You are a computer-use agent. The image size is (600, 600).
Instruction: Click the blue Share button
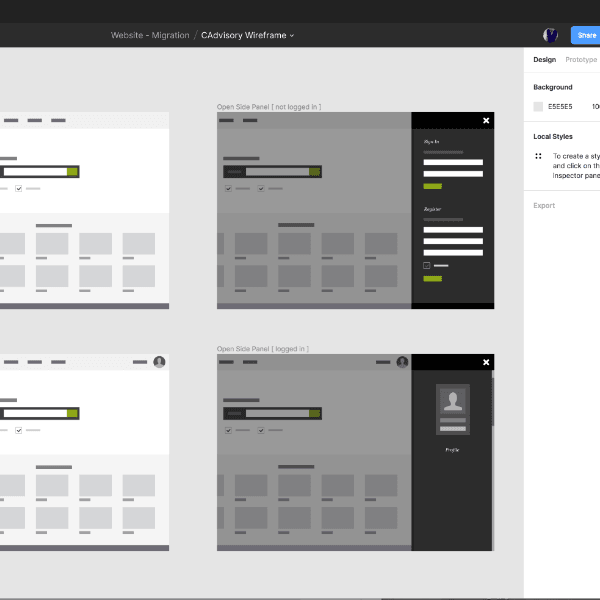pos(585,35)
